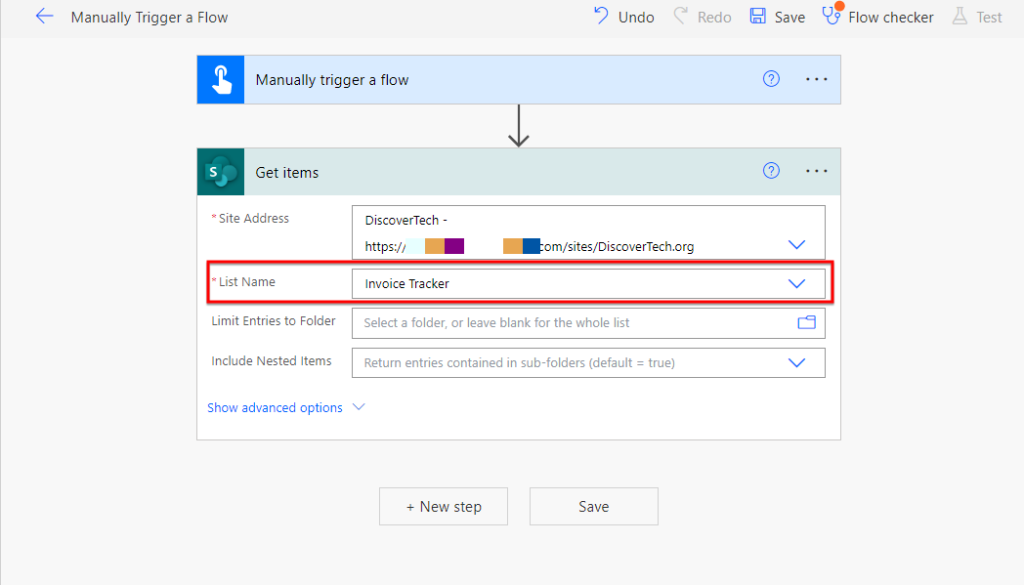Expand the Site Address dropdown
Viewport: 1024px width, 585px height.
tap(797, 245)
